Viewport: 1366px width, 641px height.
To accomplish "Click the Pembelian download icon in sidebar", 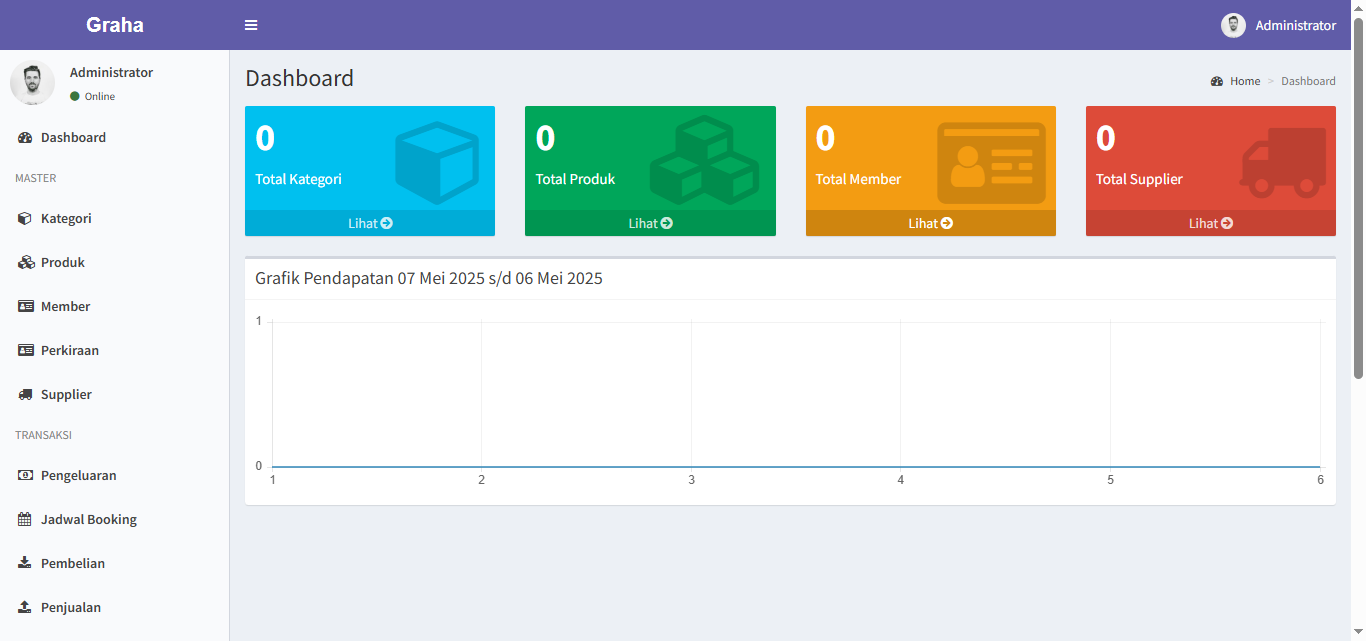I will pyautogui.click(x=25, y=563).
